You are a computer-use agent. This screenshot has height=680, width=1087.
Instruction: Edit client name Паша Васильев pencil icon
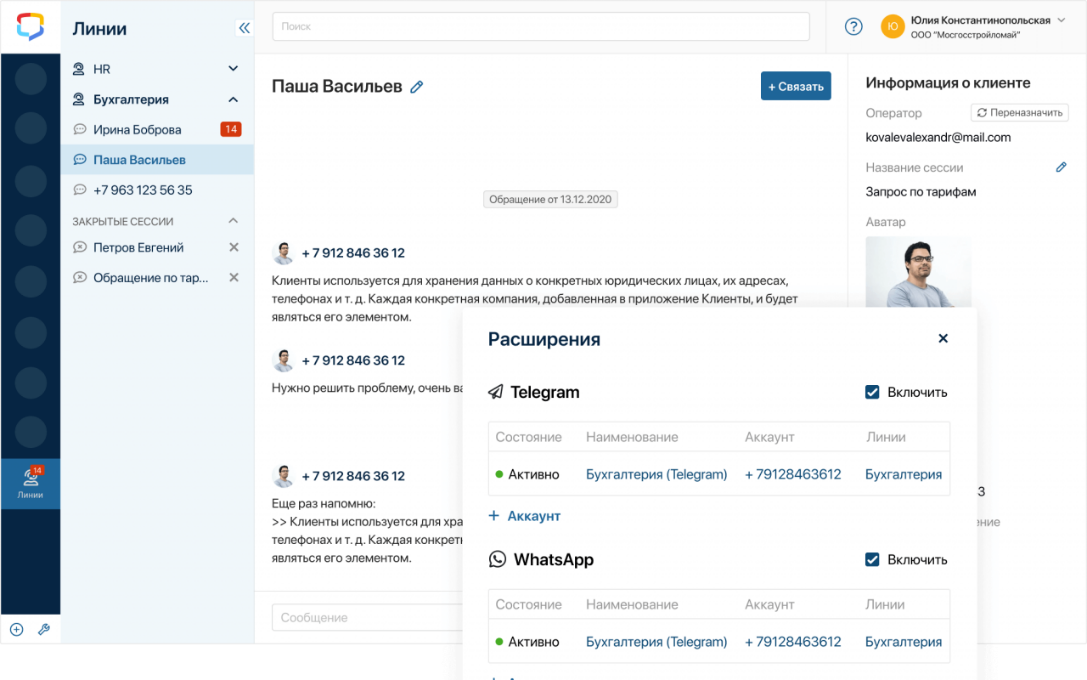(x=417, y=87)
